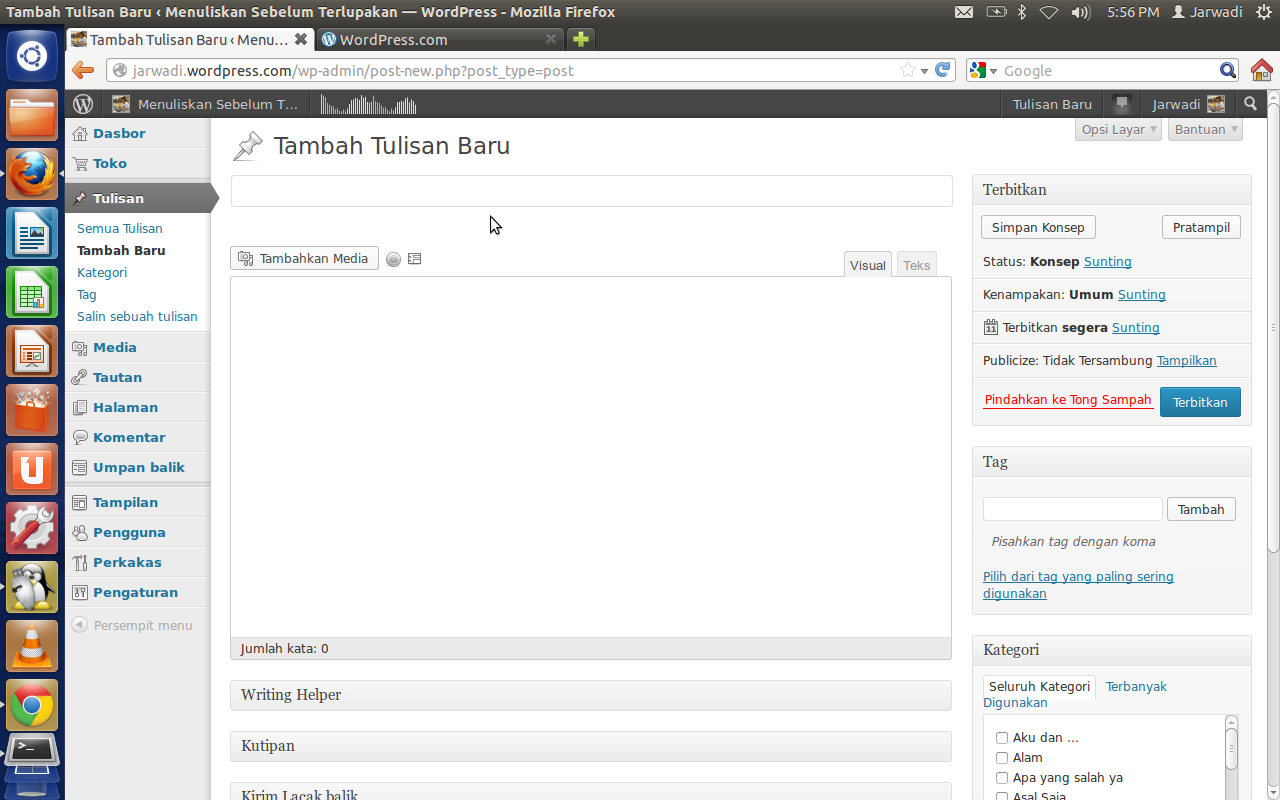Click the Firefox home icon
1280x800 pixels.
coord(1261,70)
